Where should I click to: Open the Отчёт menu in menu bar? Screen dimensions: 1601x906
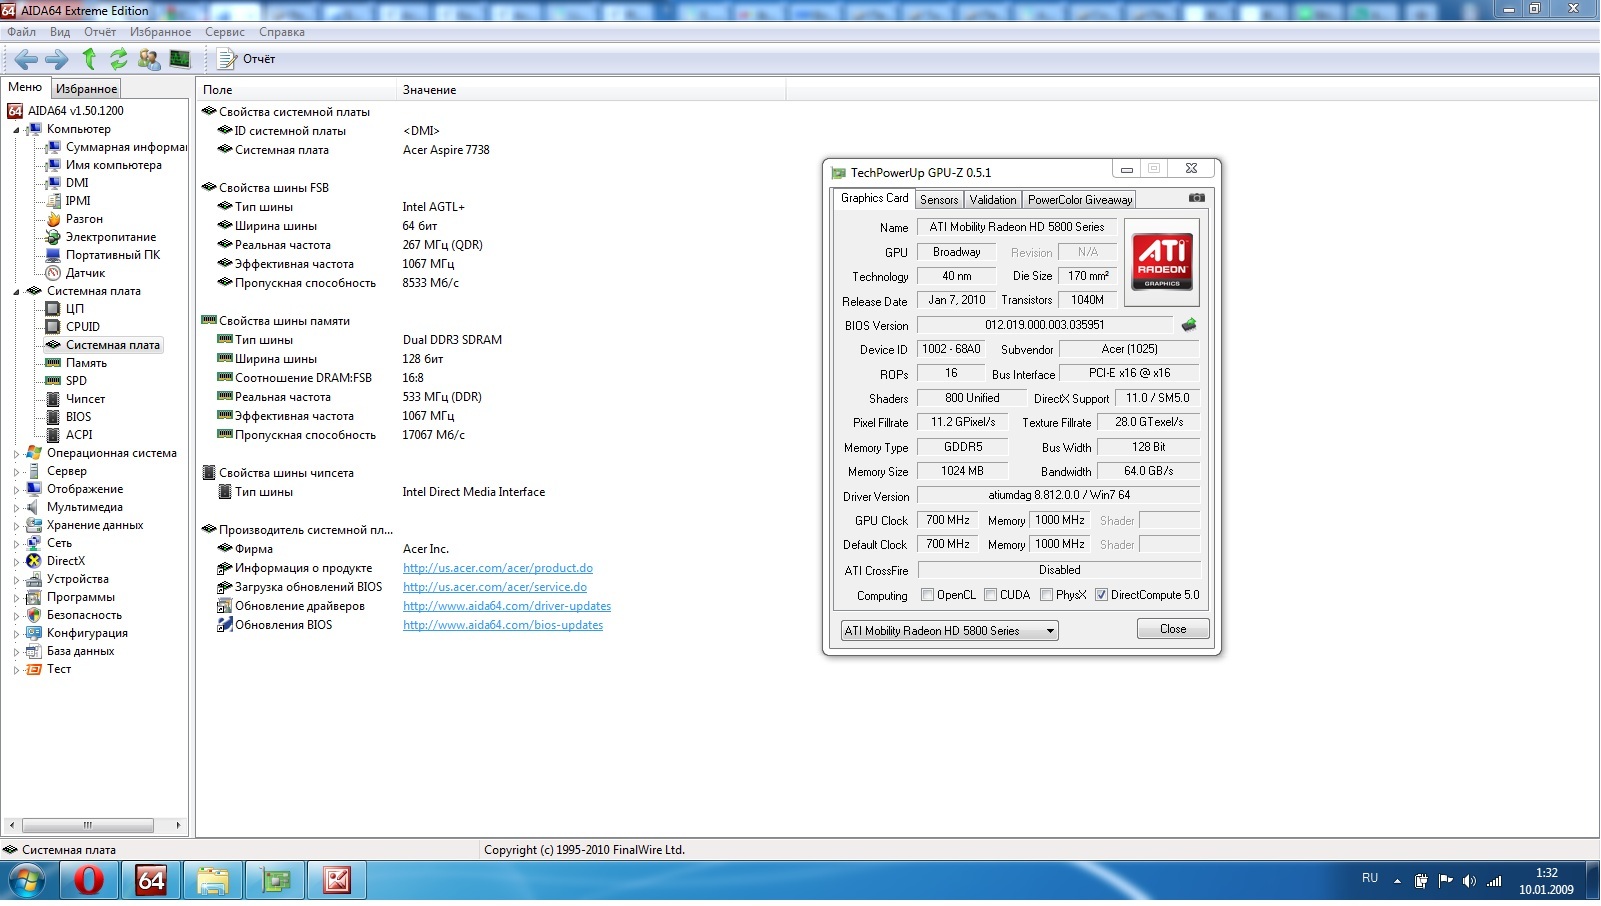click(100, 32)
